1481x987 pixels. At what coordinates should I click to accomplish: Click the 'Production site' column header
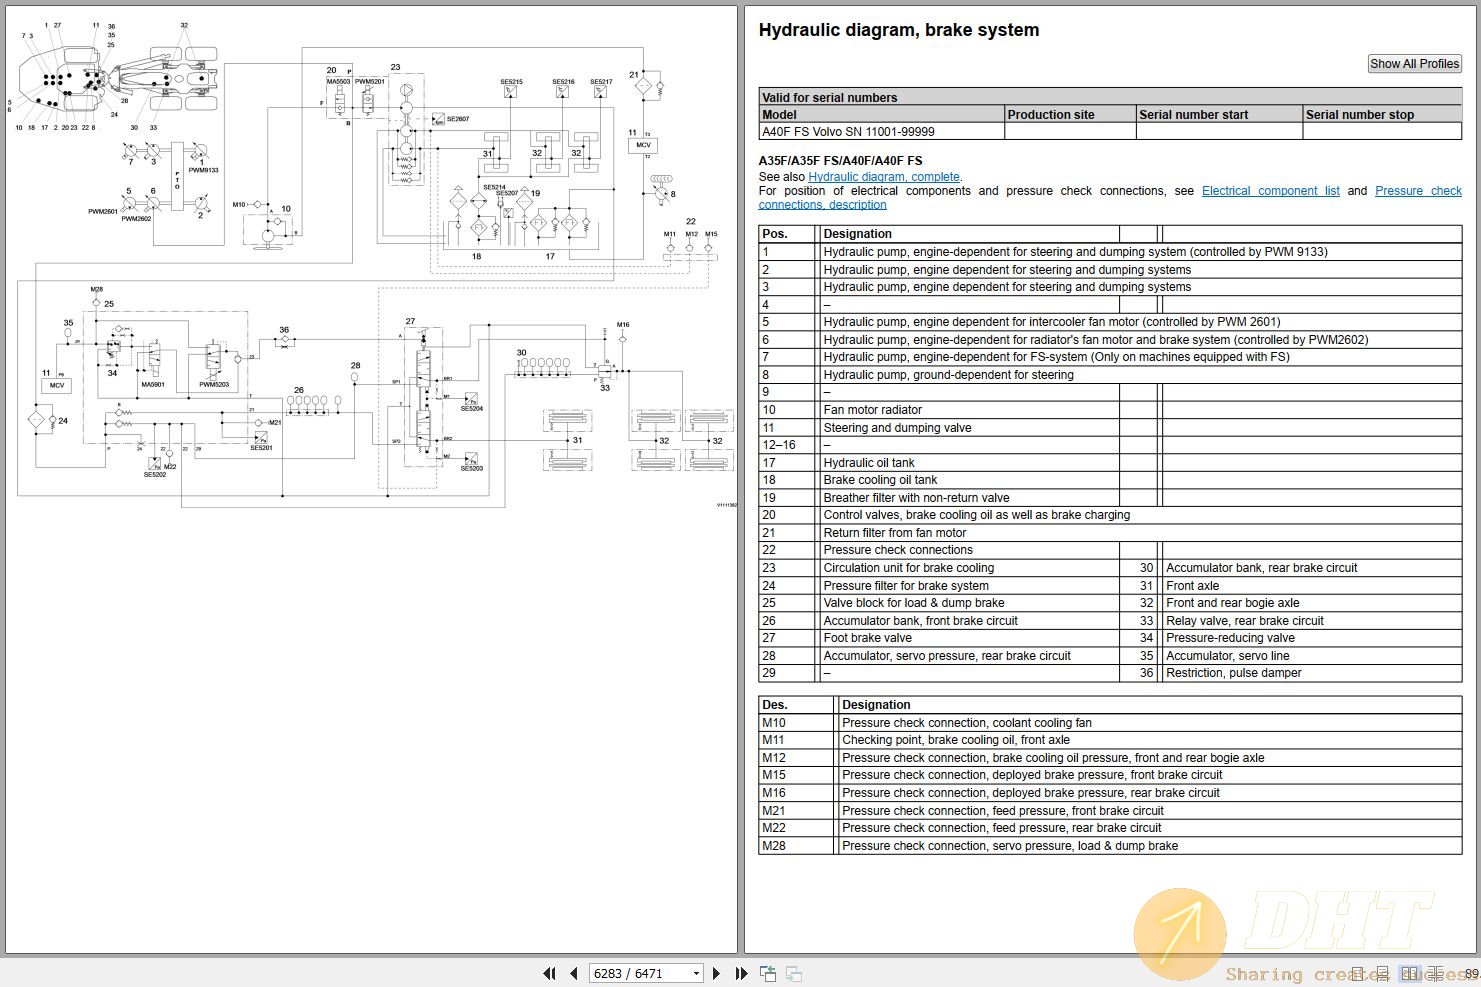coord(1070,114)
